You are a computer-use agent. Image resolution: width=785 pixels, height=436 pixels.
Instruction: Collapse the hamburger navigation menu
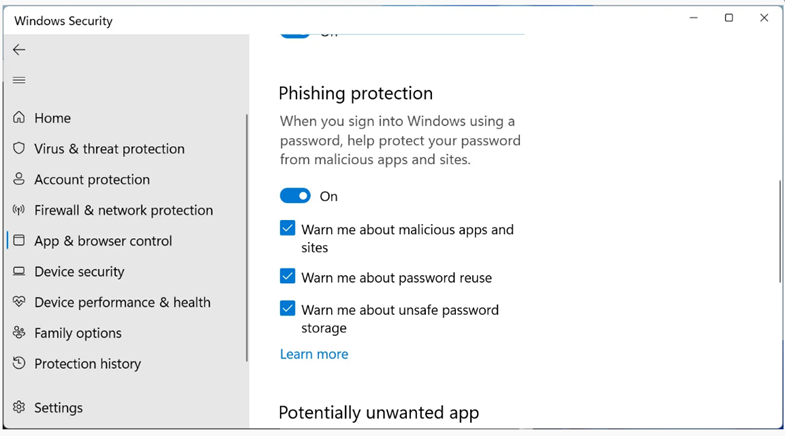(19, 80)
